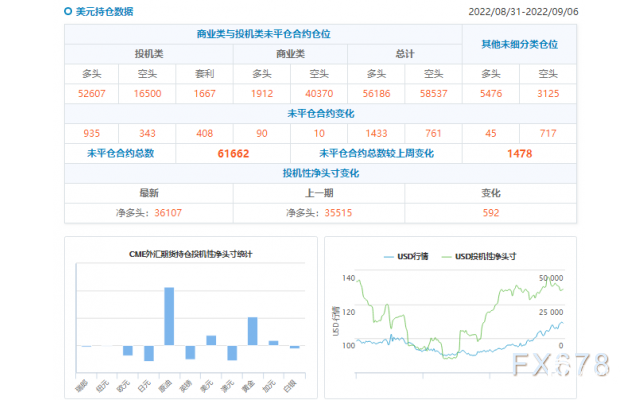Select the 商业类 column header
The height and width of the screenshot is (400, 640).
click(x=290, y=53)
